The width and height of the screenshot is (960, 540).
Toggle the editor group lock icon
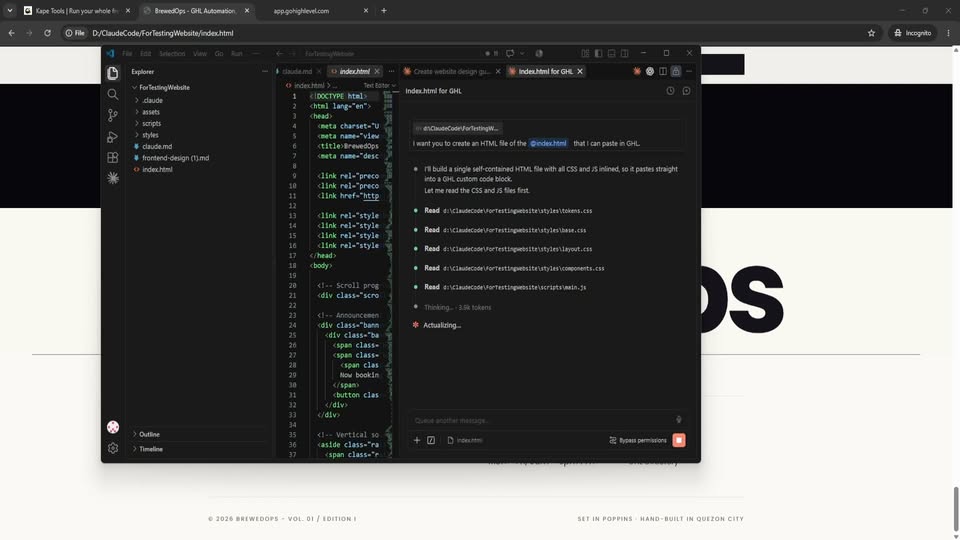click(676, 72)
